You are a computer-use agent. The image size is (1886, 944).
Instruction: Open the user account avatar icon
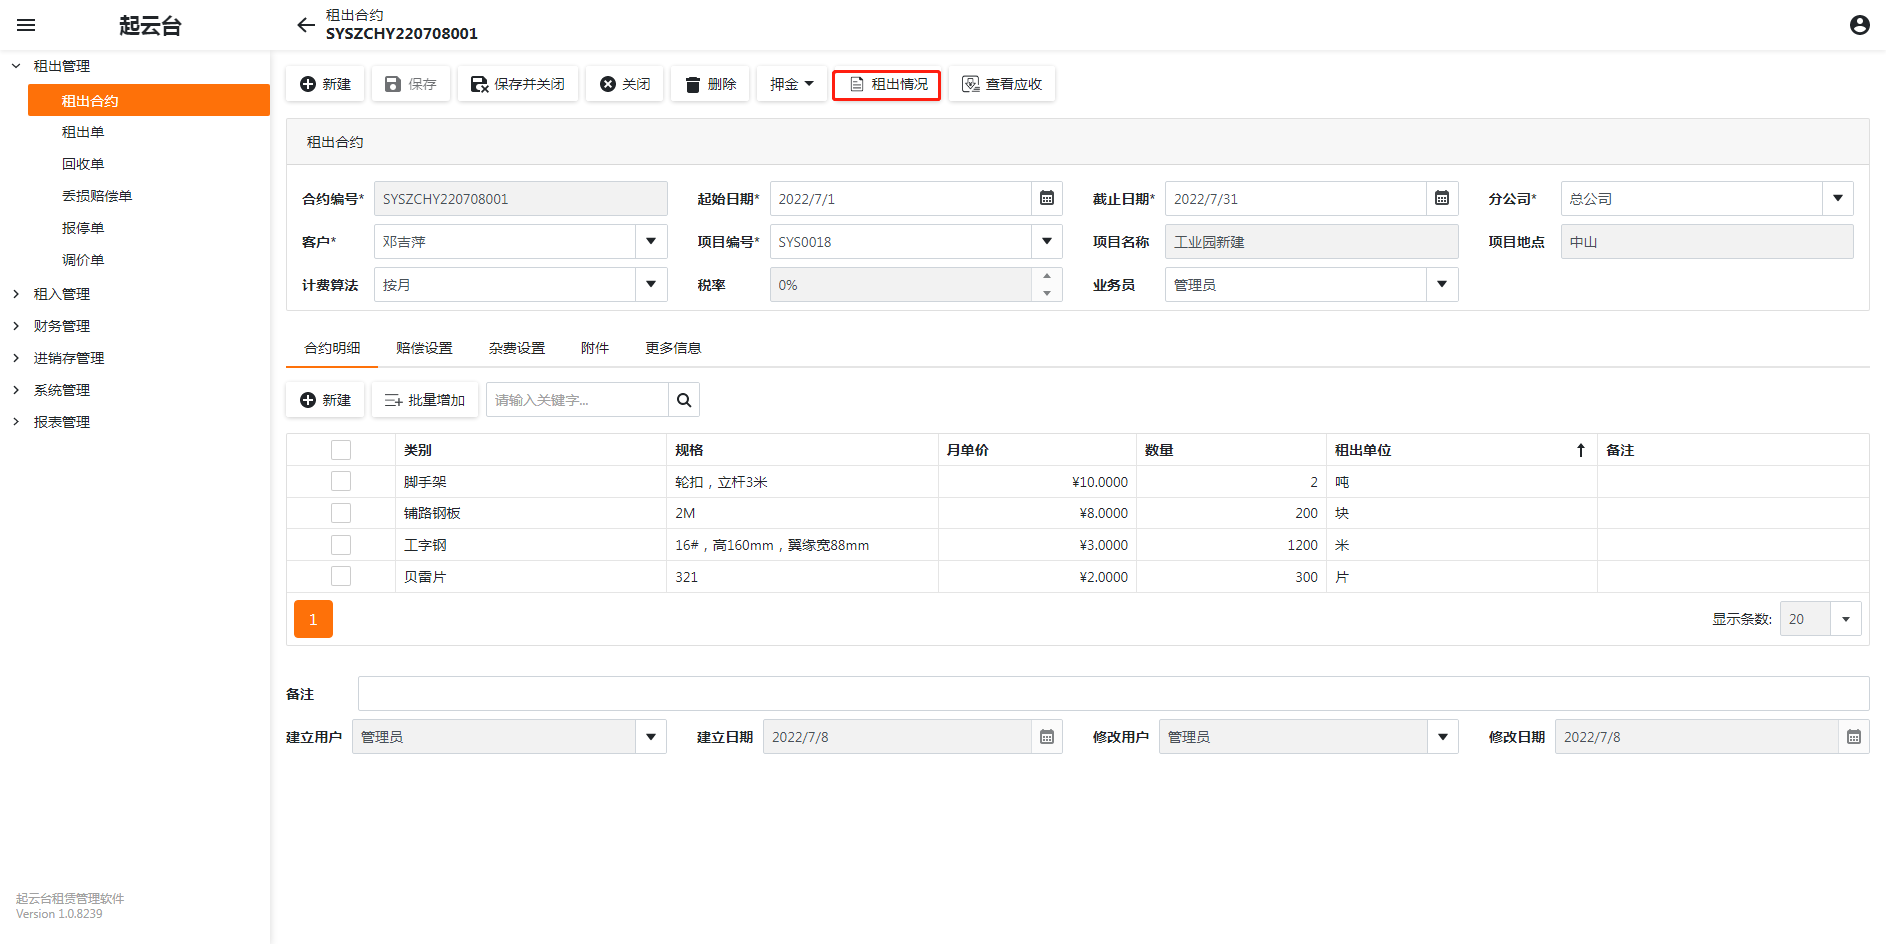point(1860,25)
